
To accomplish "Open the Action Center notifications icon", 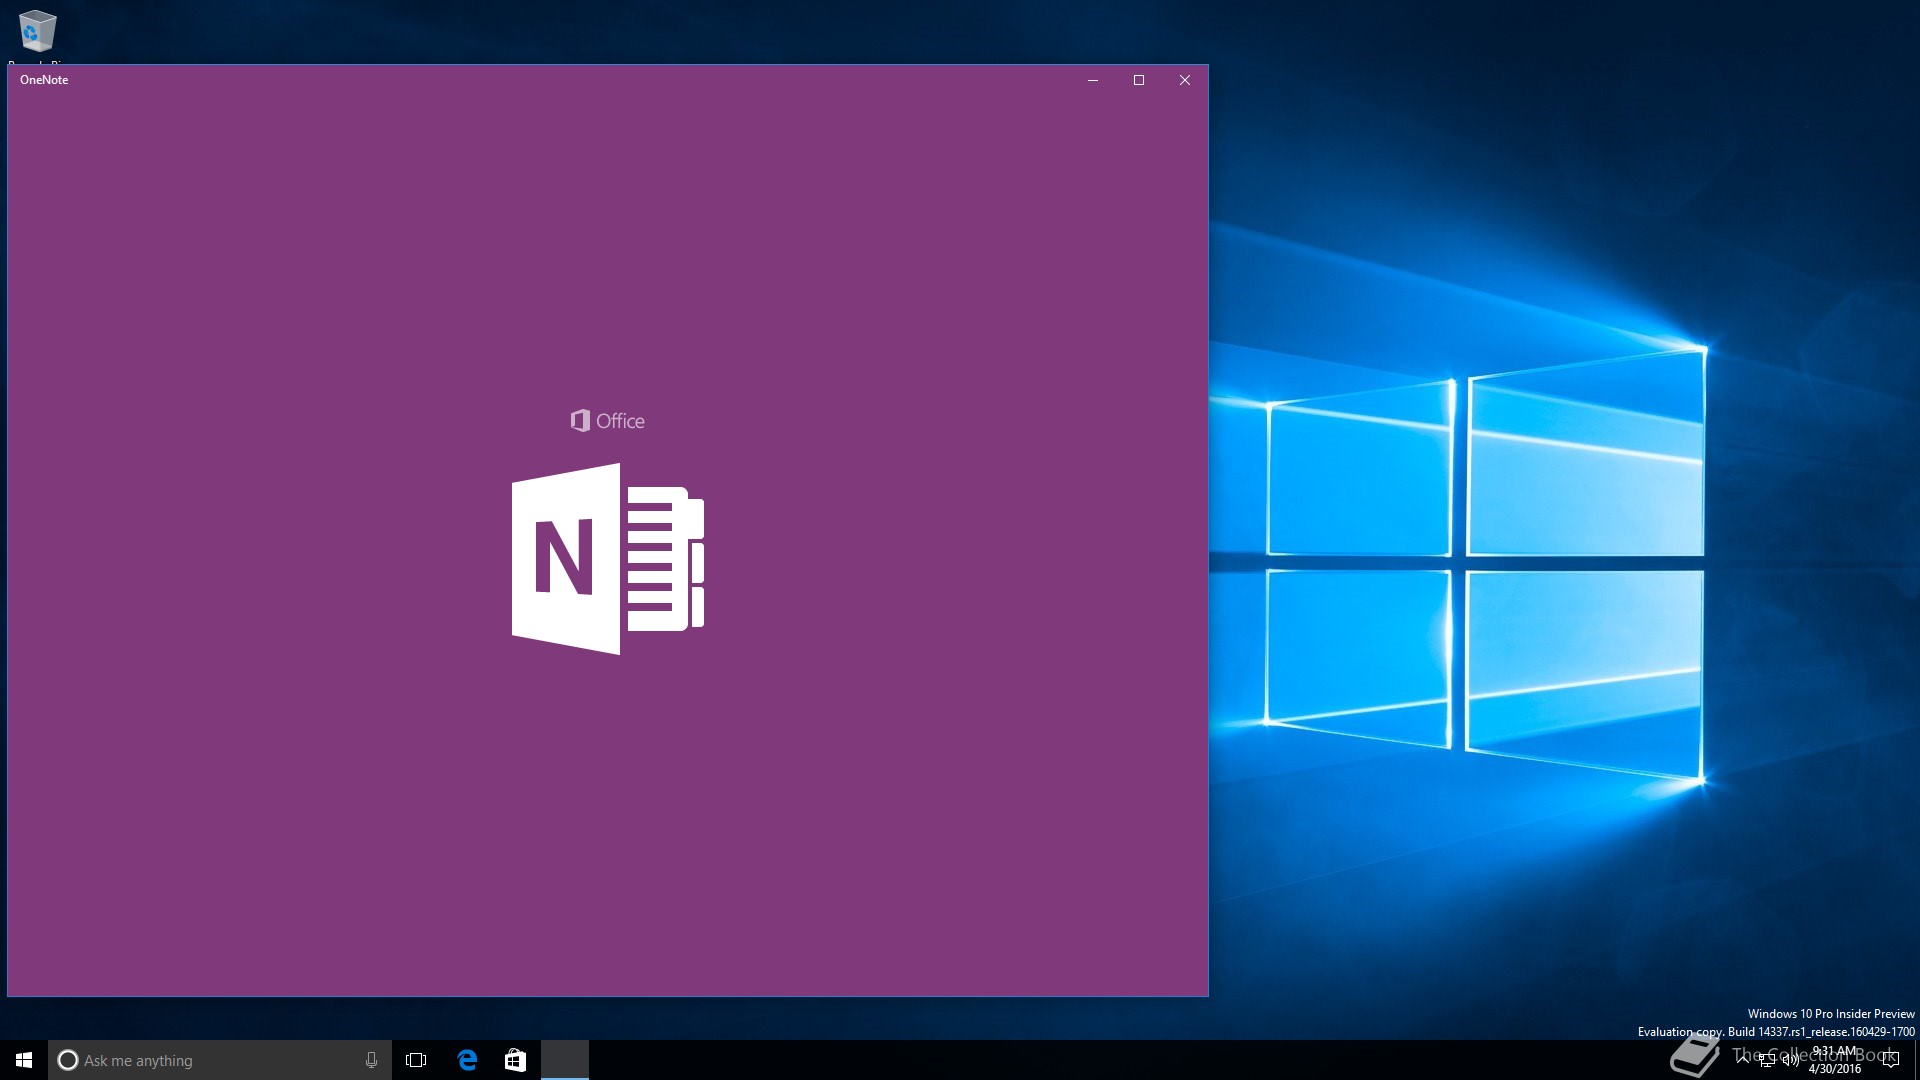I will point(1890,1060).
